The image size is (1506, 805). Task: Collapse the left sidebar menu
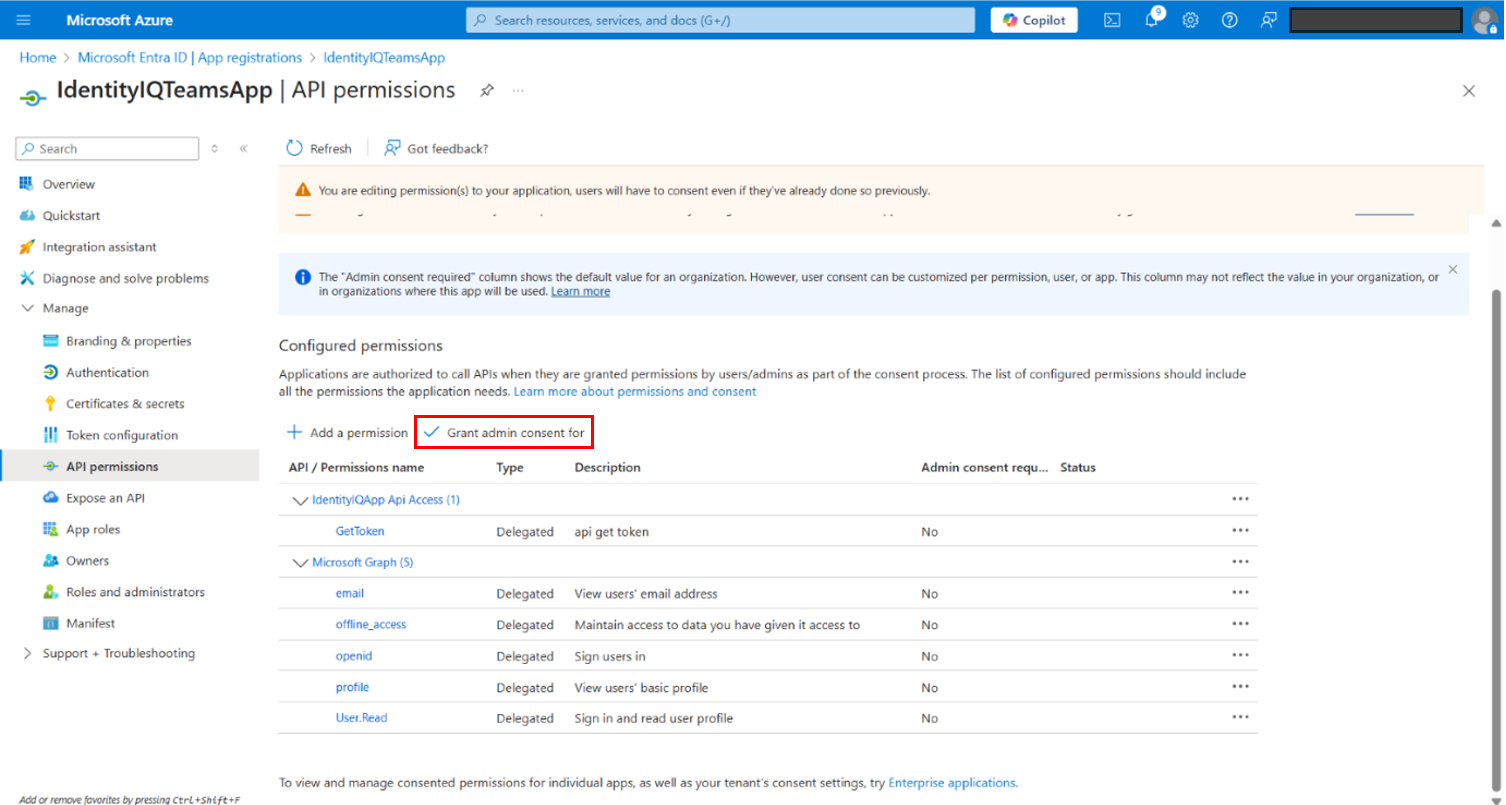pyautogui.click(x=243, y=148)
